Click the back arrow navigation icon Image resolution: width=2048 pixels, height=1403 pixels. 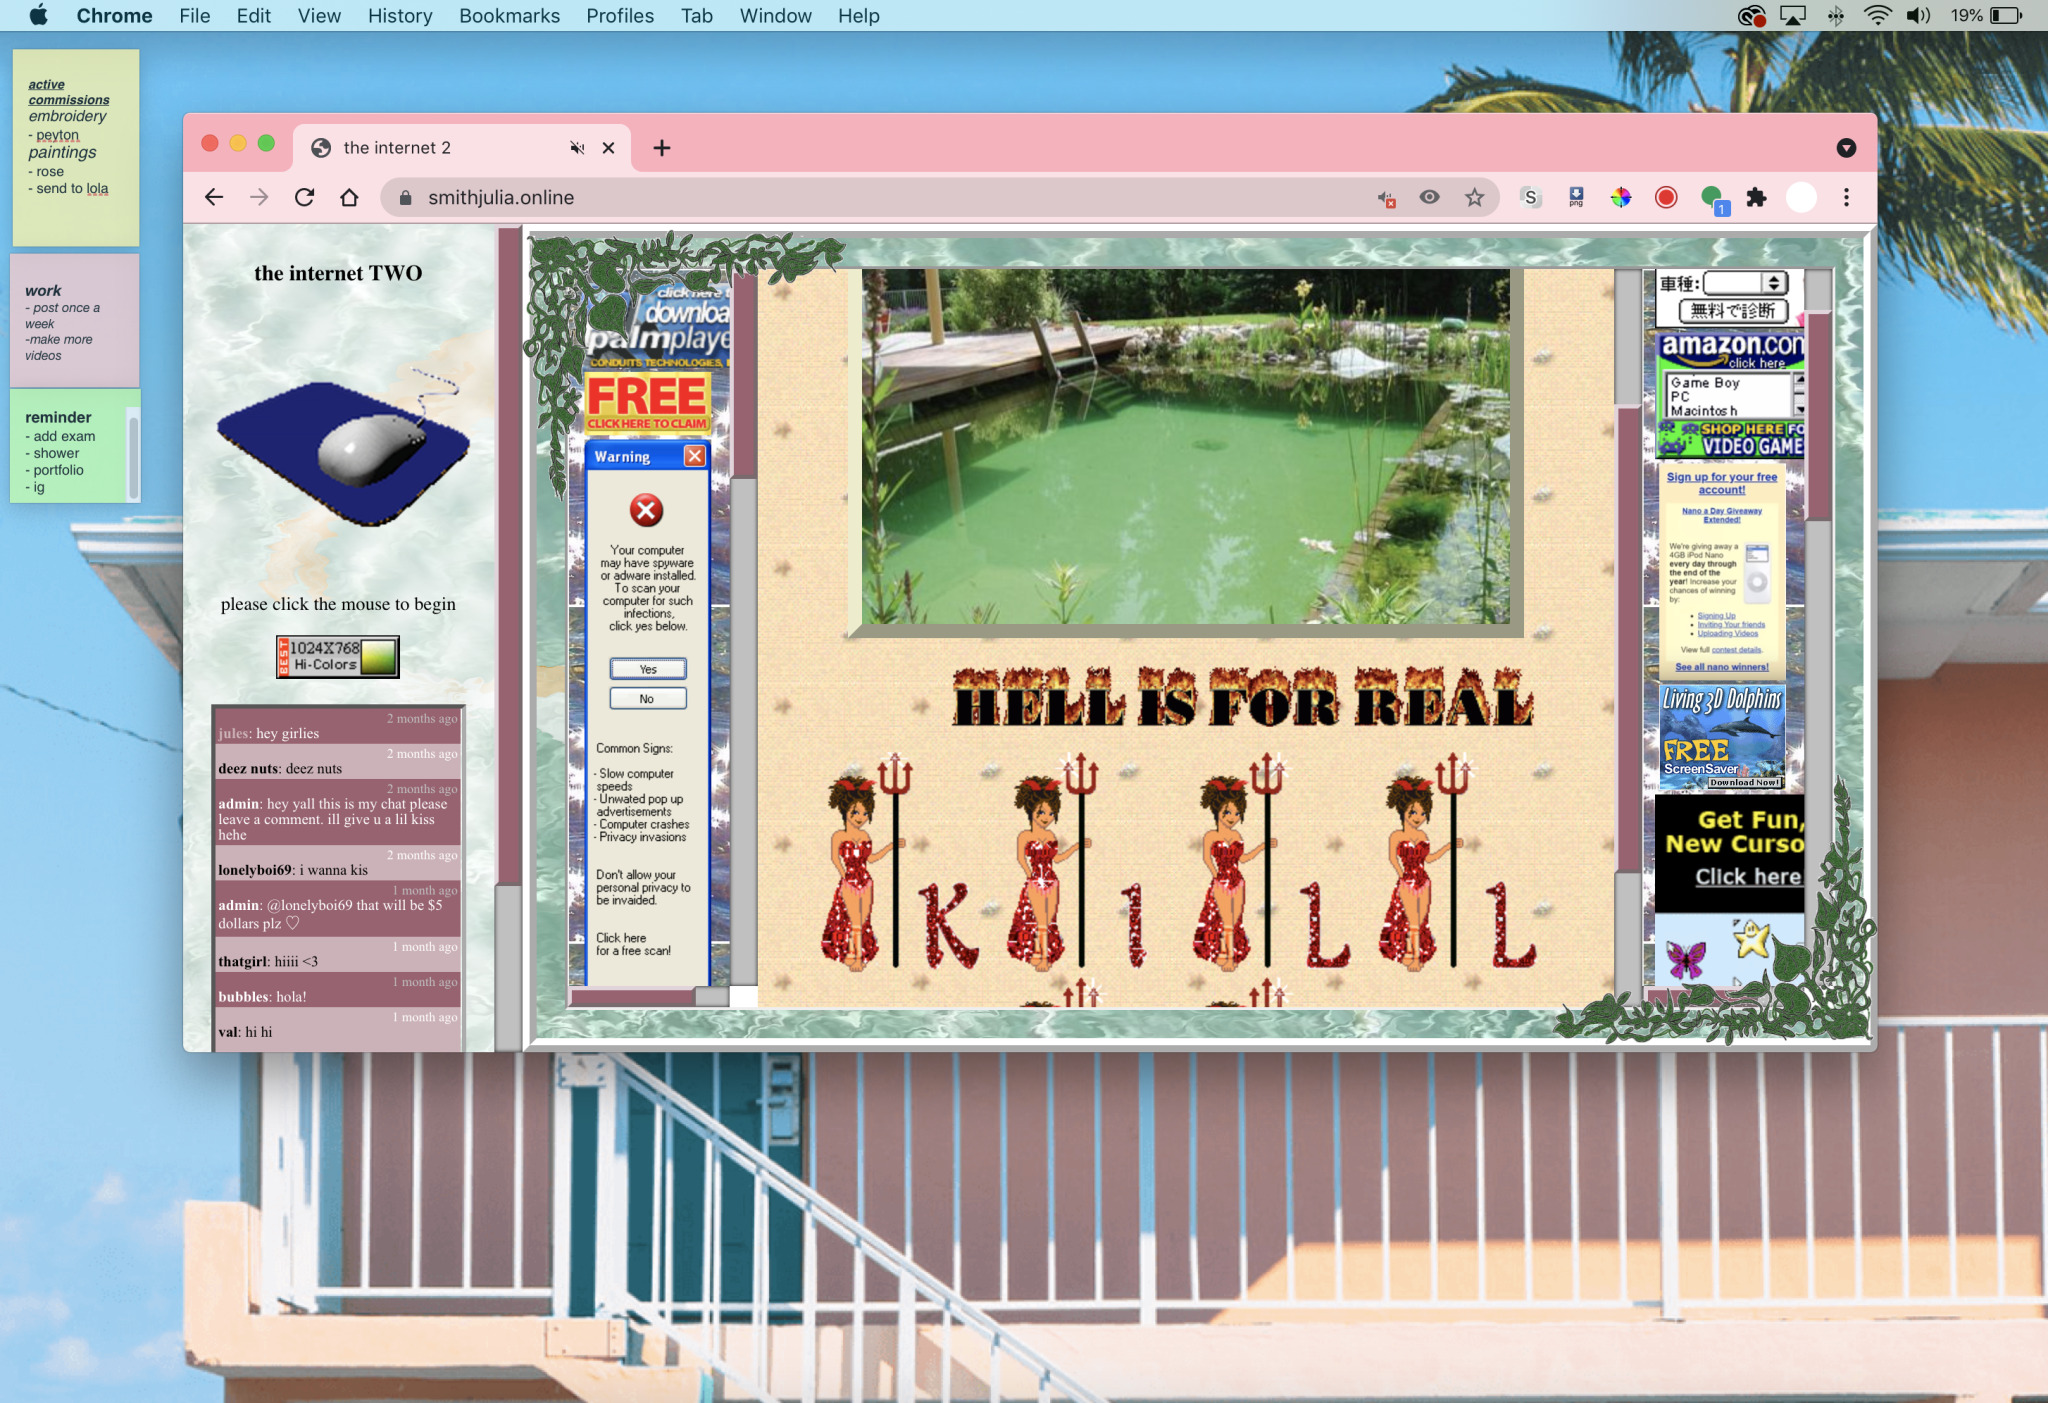[x=214, y=197]
